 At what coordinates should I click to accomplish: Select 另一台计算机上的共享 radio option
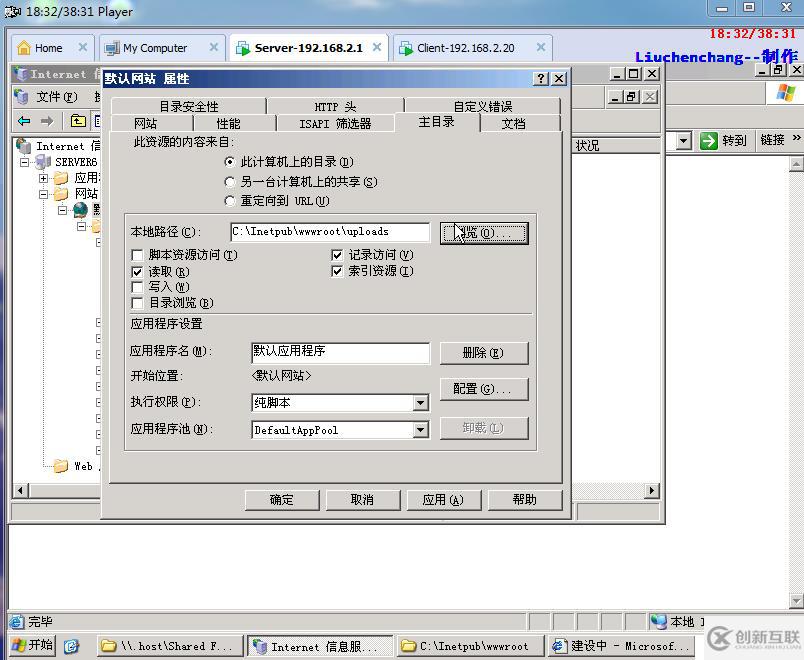coord(230,182)
